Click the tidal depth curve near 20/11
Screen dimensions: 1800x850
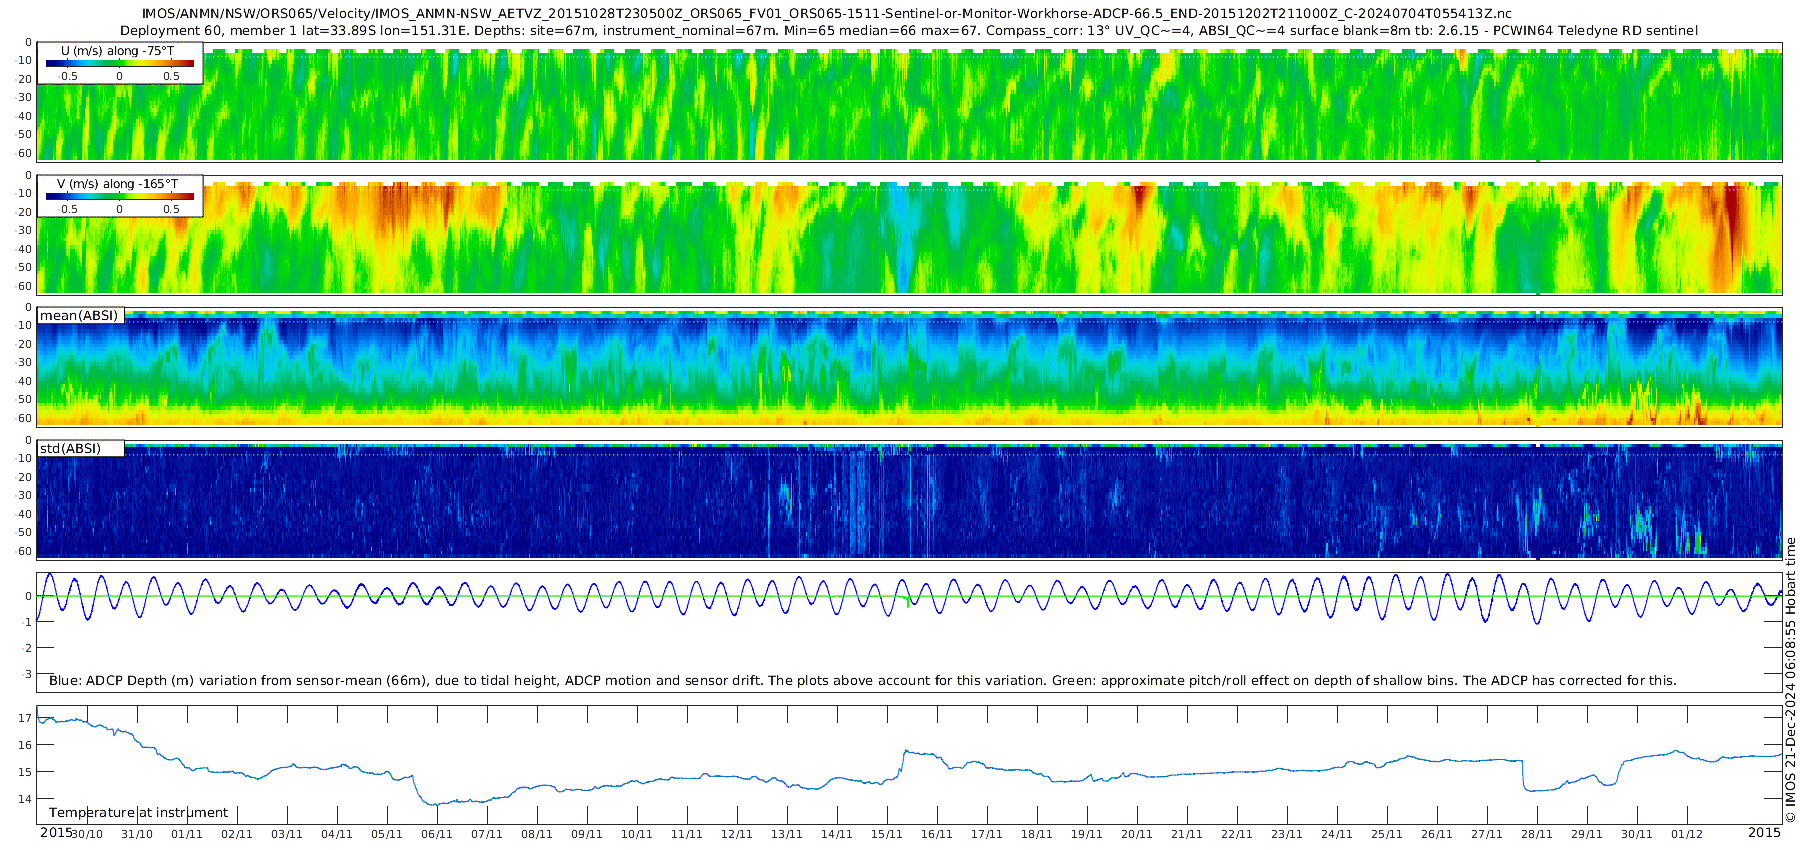pyautogui.click(x=1137, y=596)
